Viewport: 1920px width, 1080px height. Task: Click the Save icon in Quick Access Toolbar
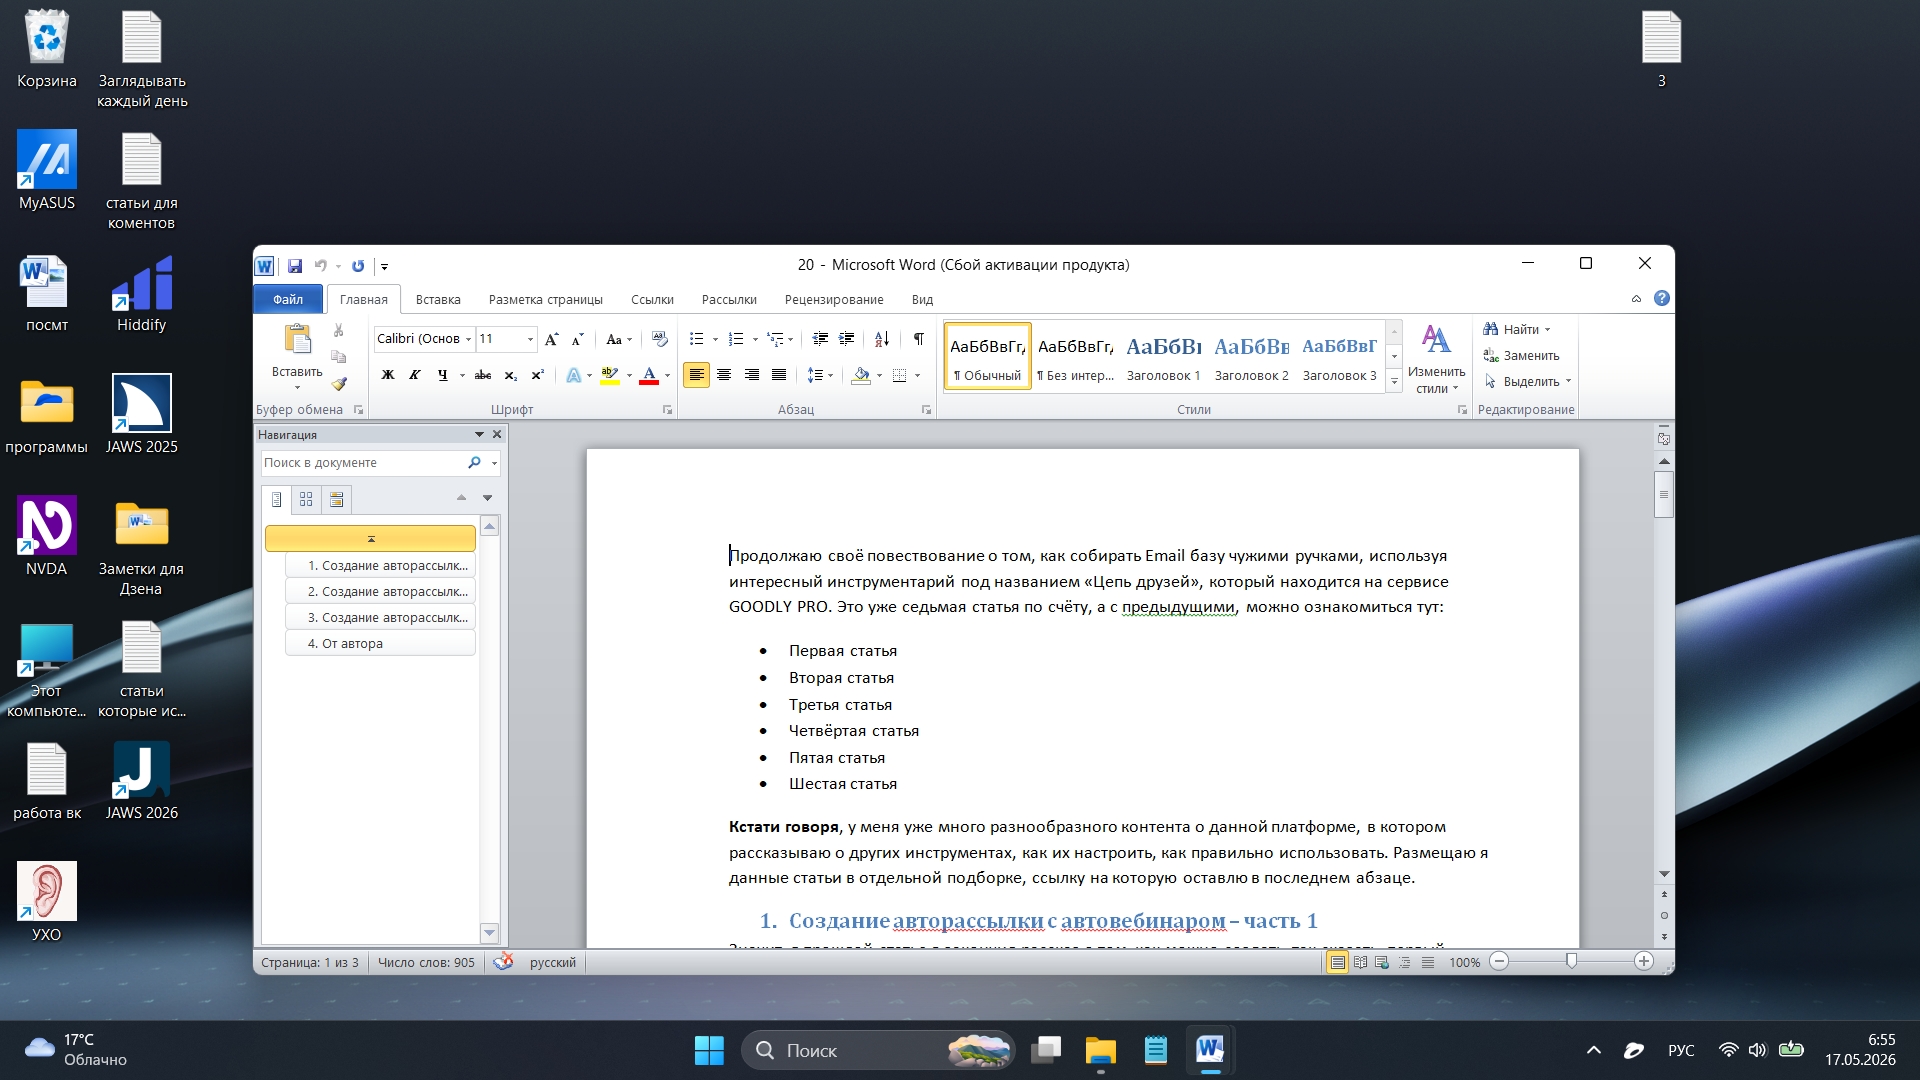pyautogui.click(x=295, y=266)
